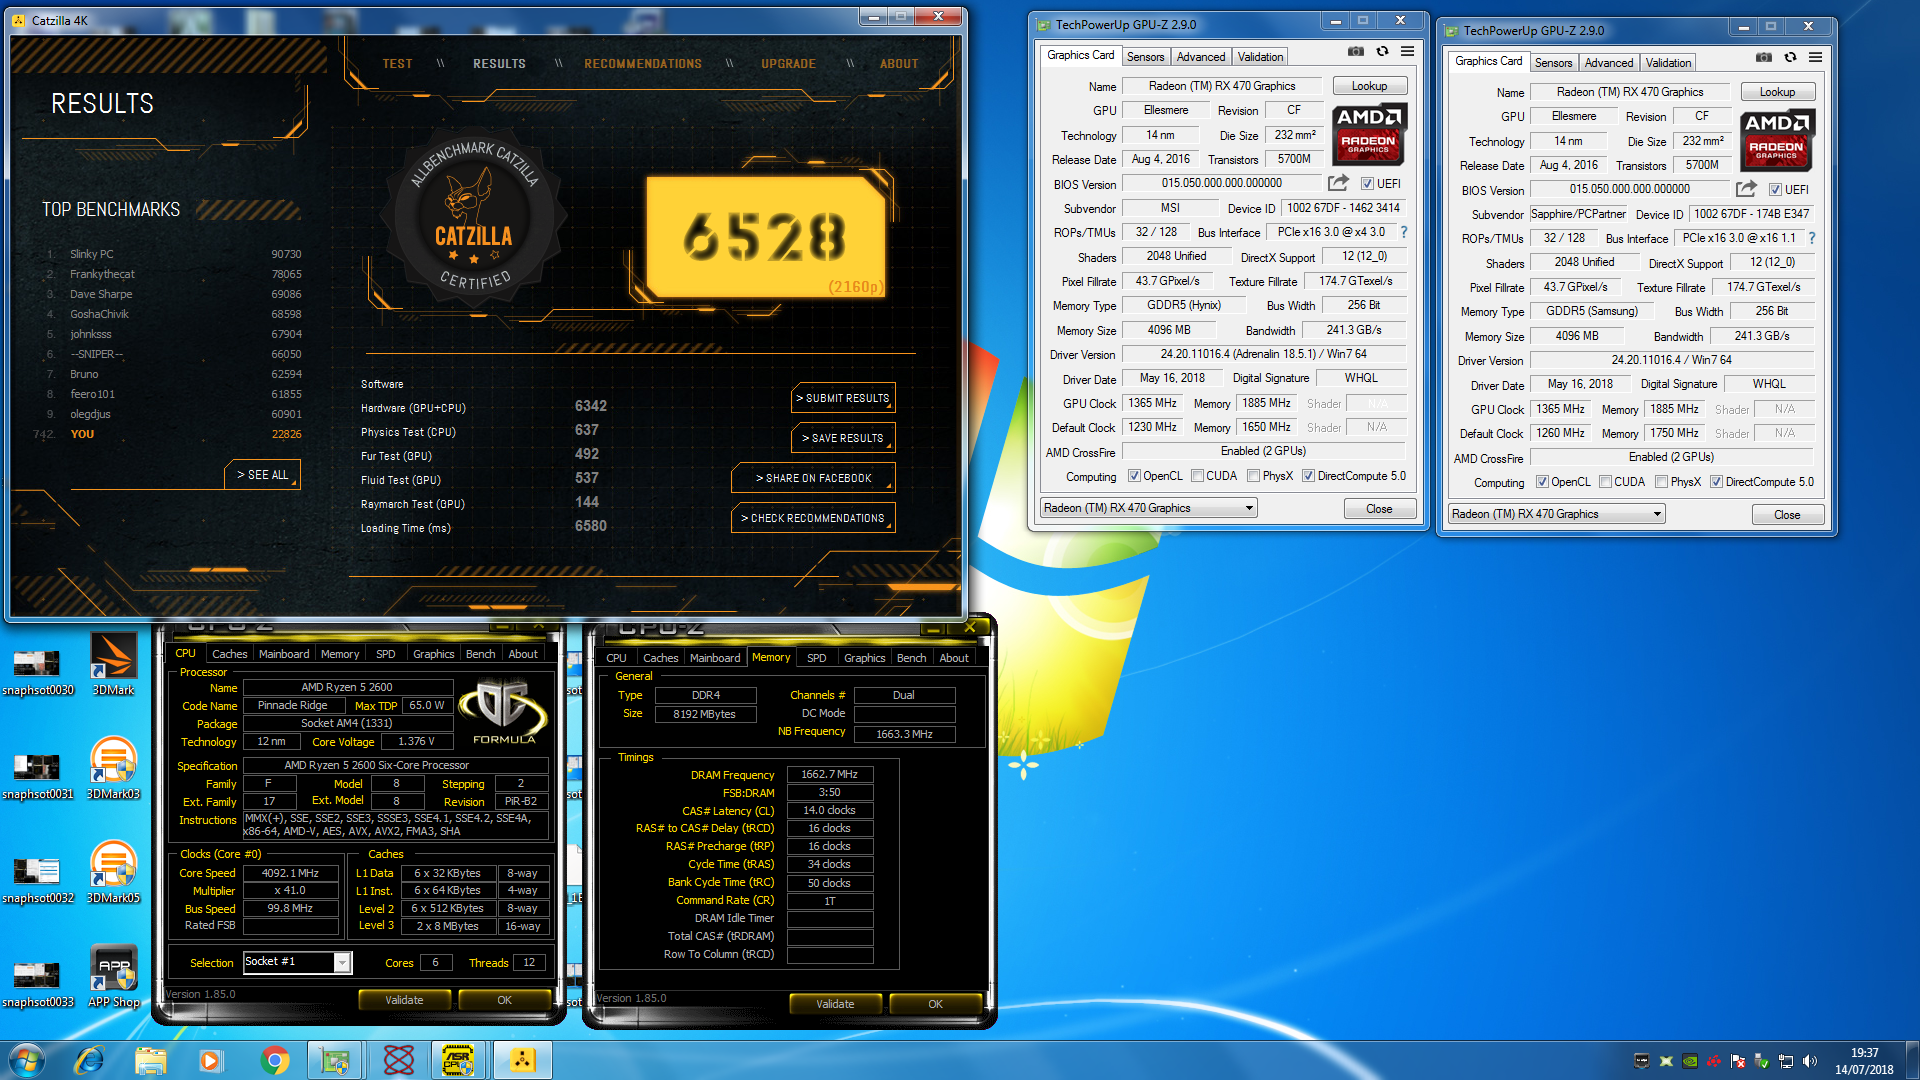Open hamburger menu in MSI GPU-Z window
Screen dimensions: 1920x1080
click(x=1407, y=52)
